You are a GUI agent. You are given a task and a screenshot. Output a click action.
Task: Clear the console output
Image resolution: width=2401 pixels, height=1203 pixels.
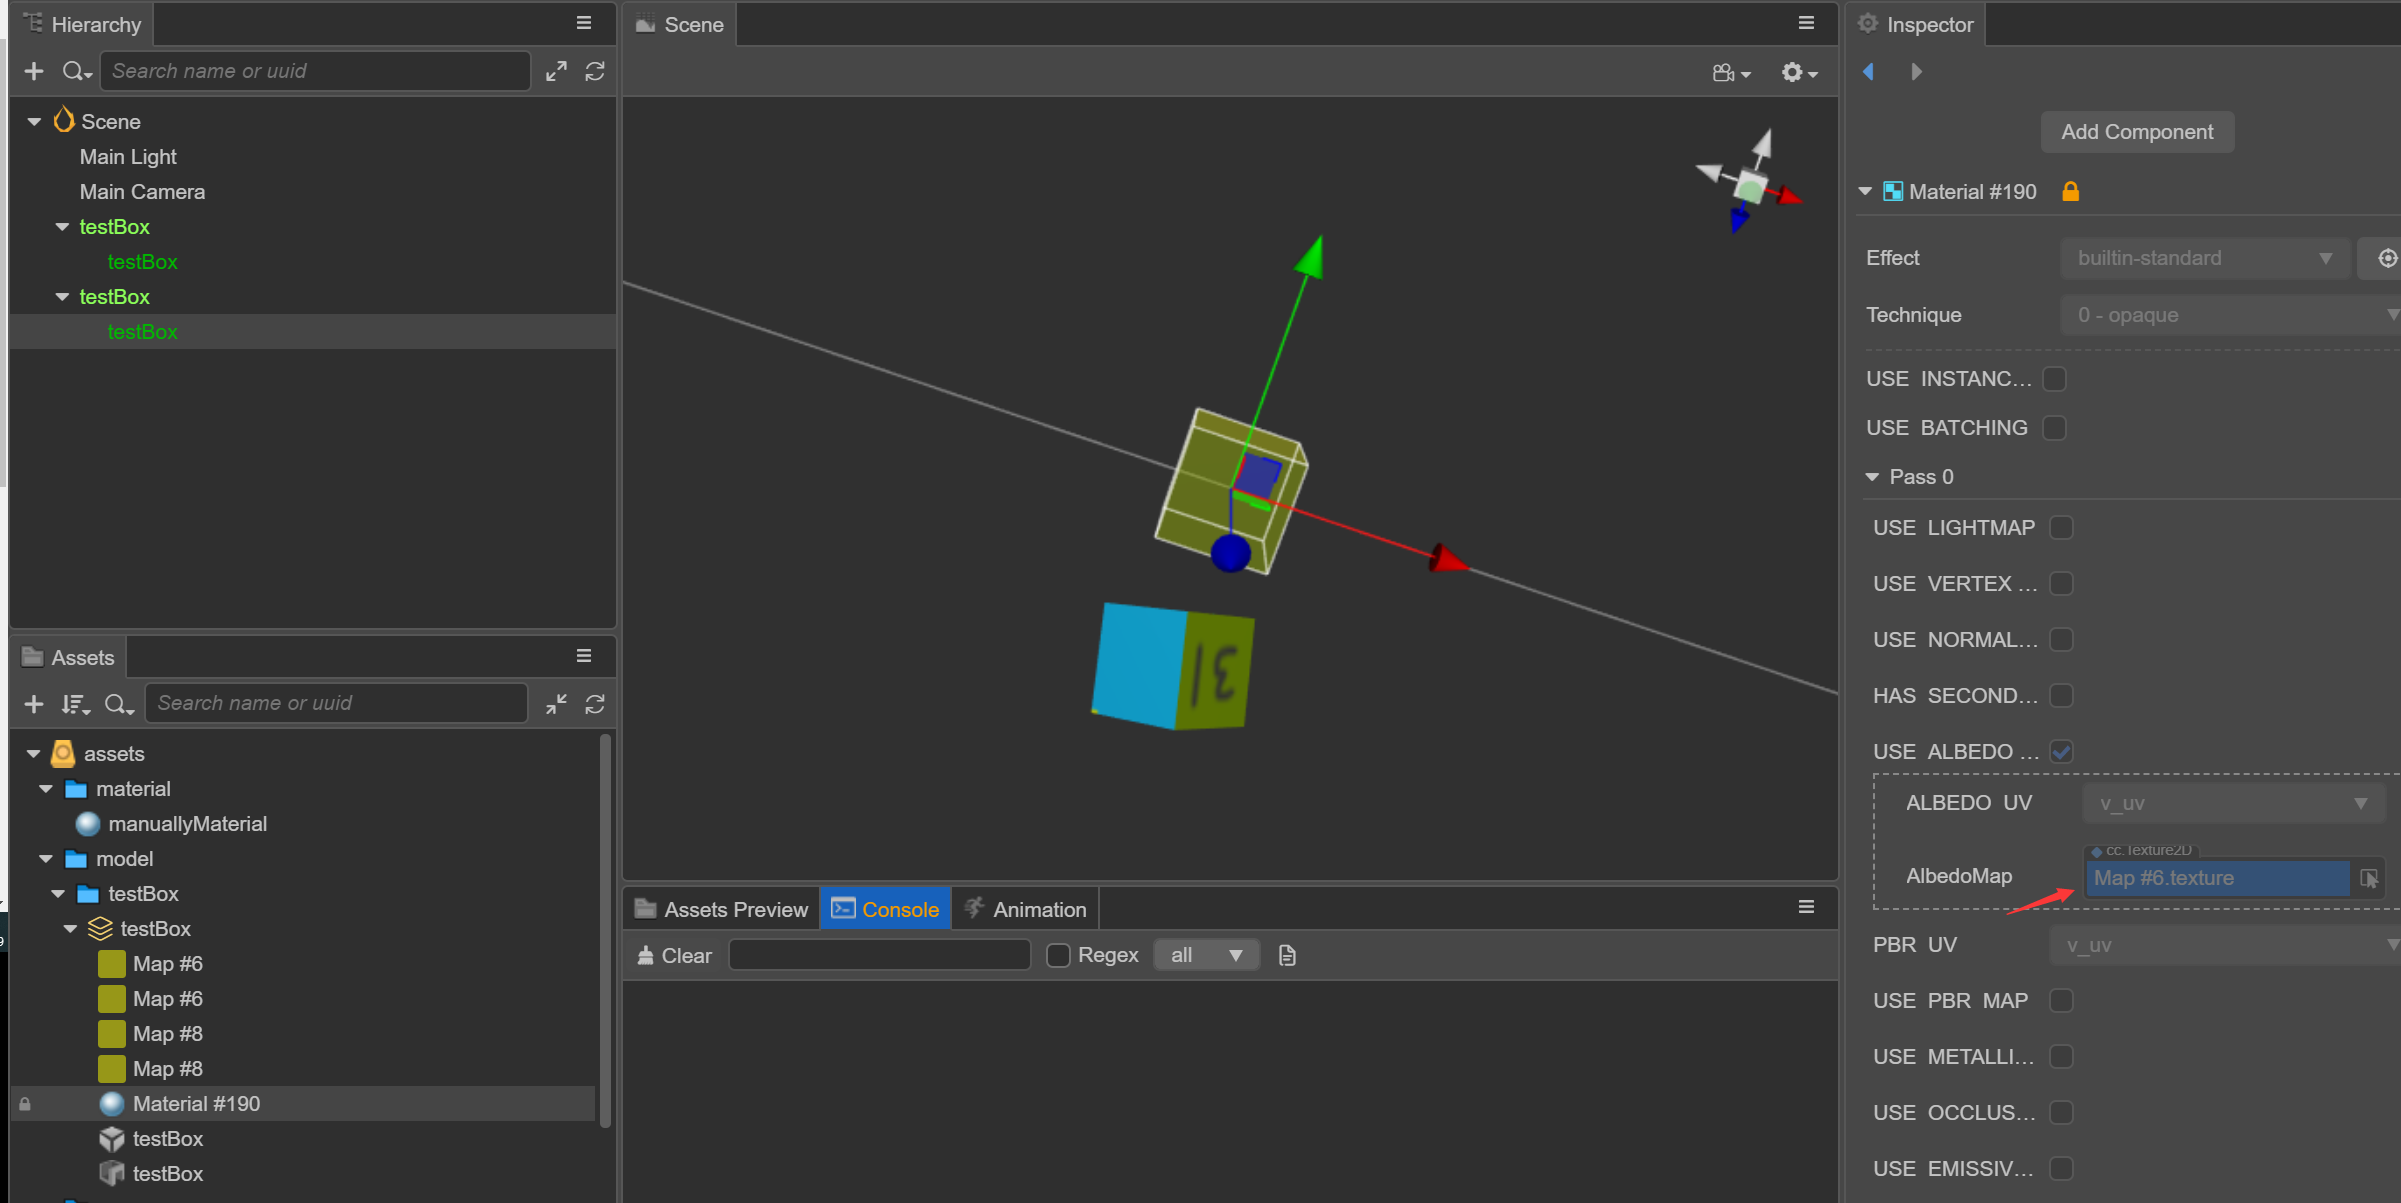(675, 955)
